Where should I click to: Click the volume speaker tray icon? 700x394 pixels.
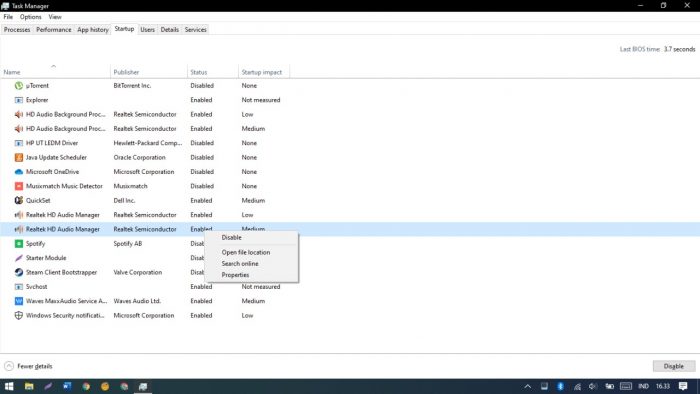[x=593, y=386]
